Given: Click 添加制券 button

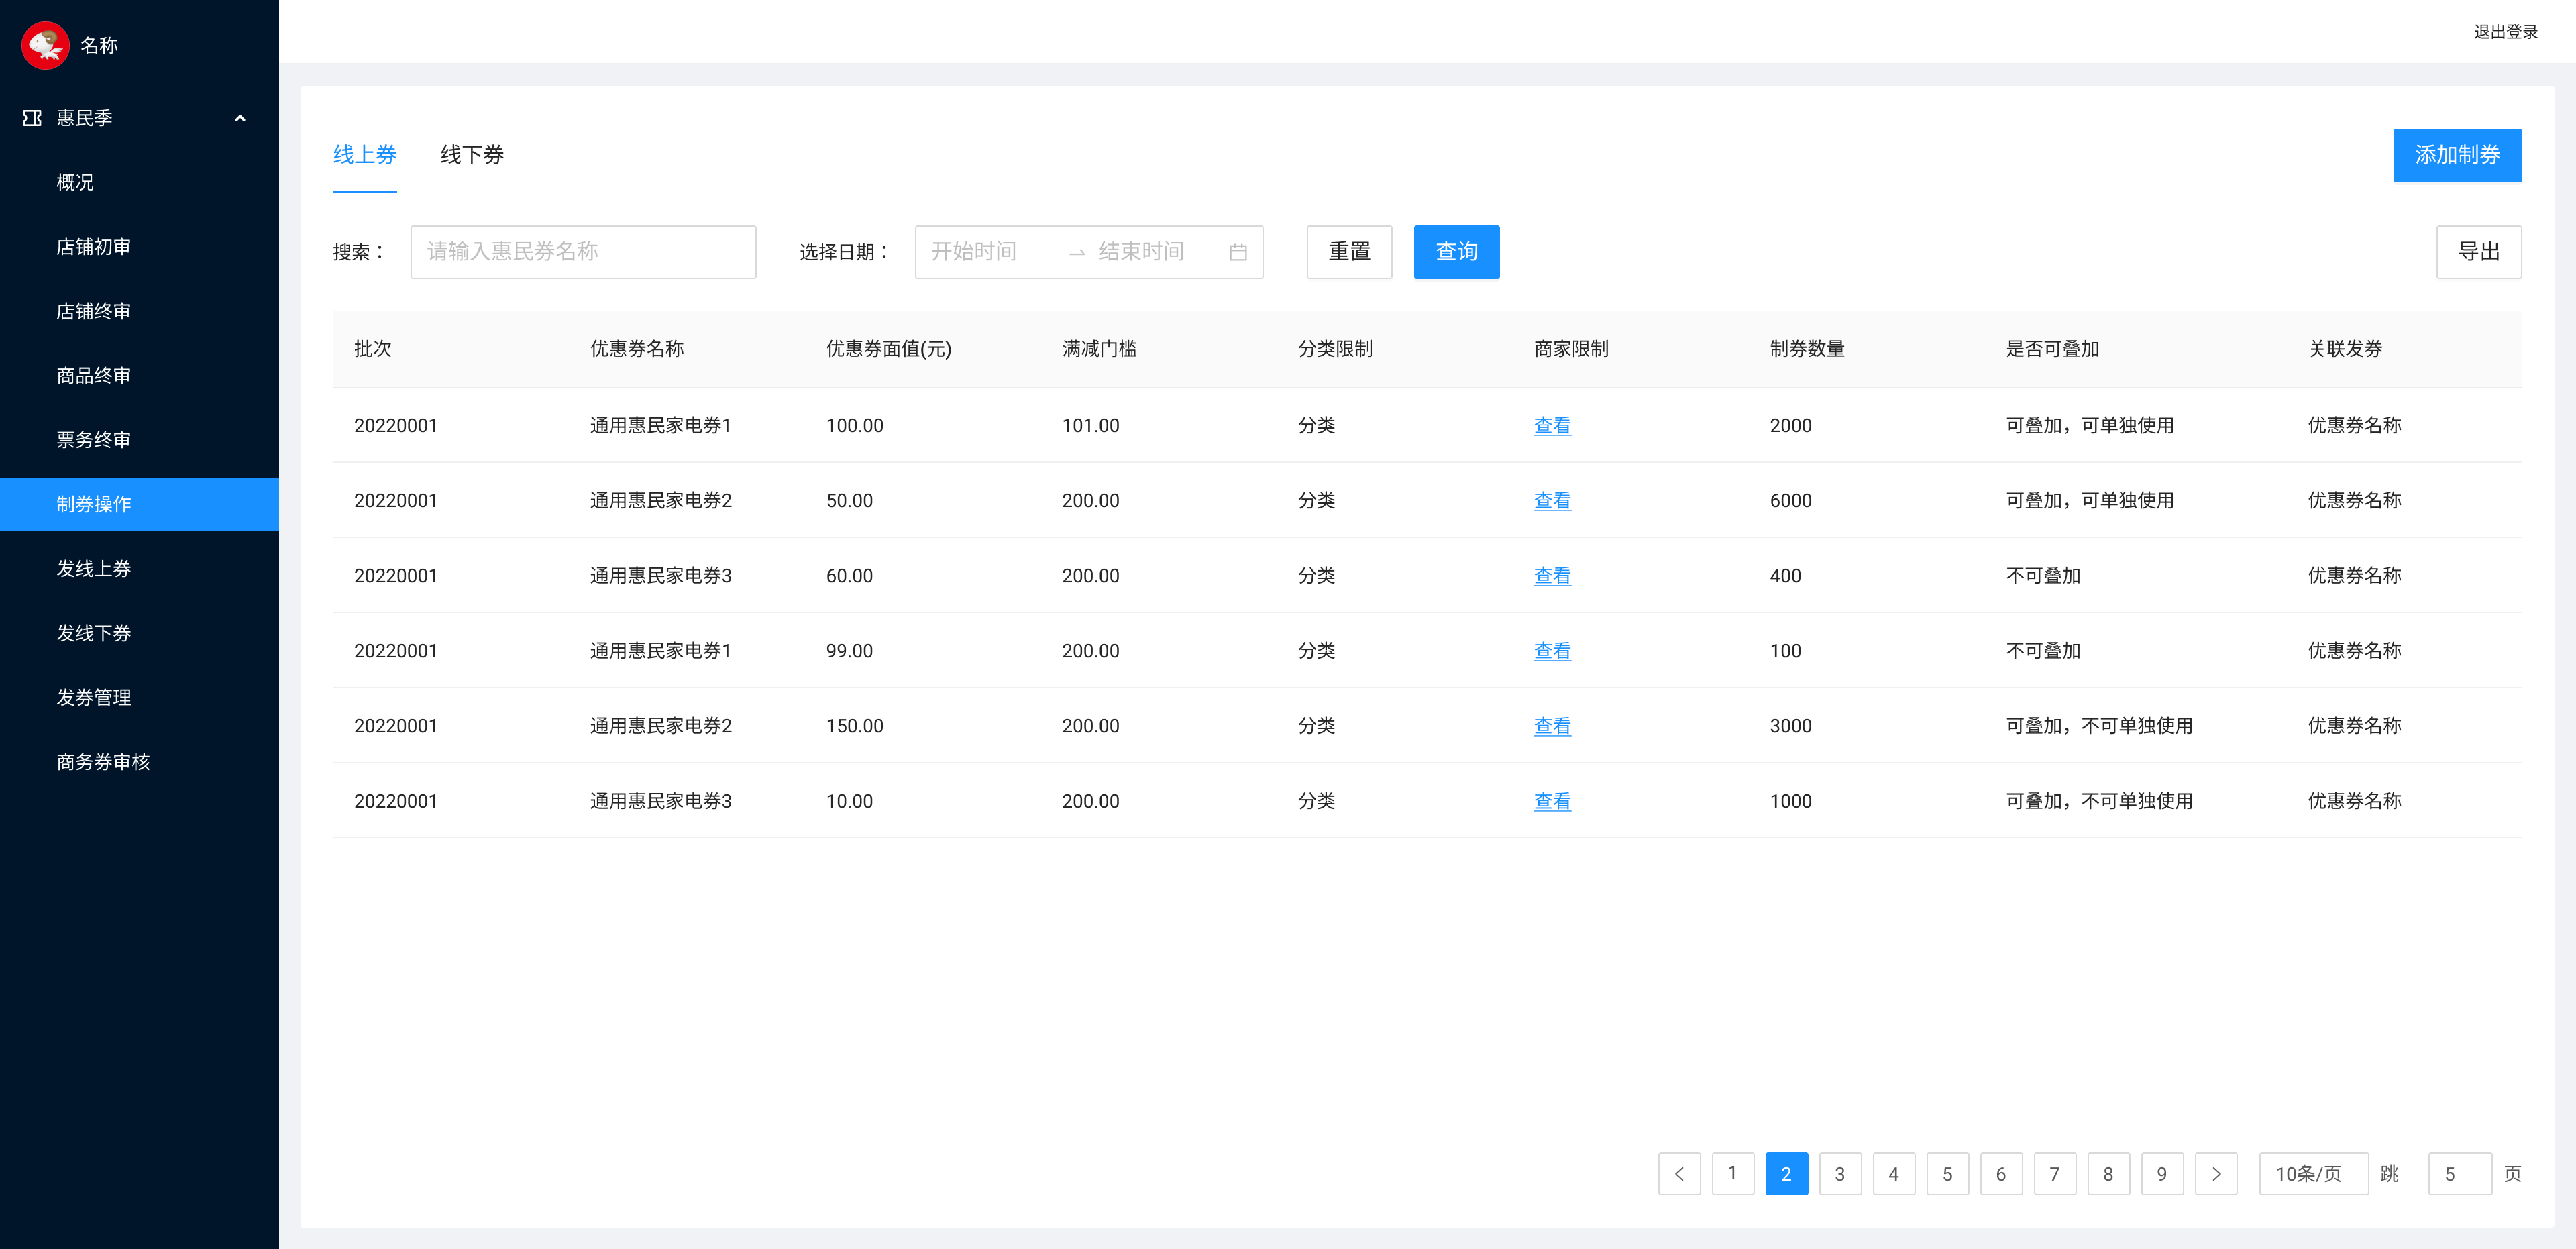Looking at the screenshot, I should [2457, 155].
